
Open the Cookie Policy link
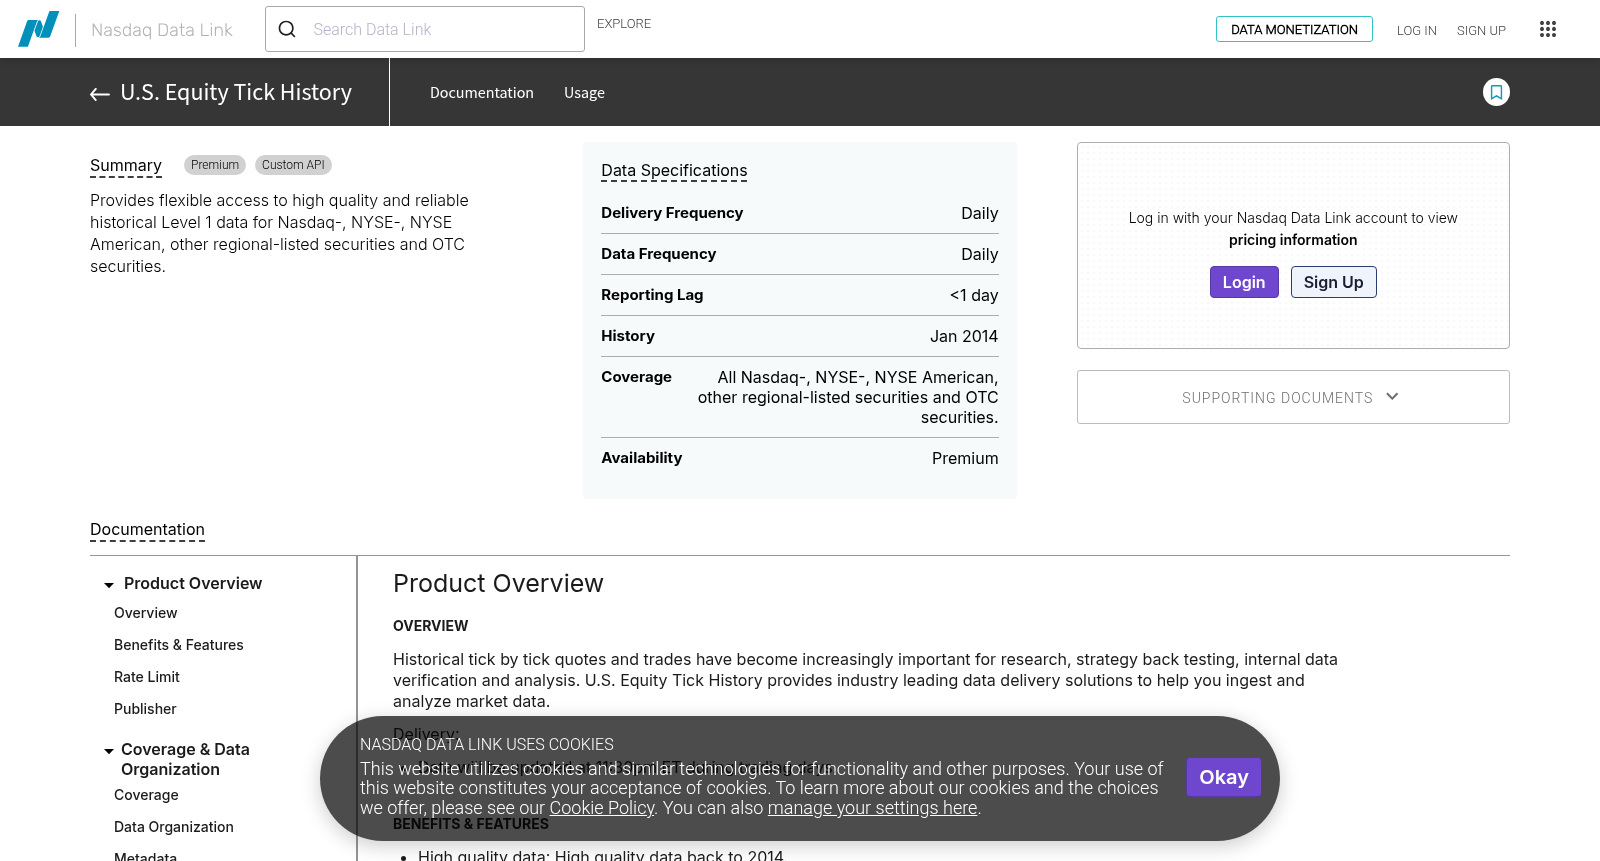pos(602,808)
